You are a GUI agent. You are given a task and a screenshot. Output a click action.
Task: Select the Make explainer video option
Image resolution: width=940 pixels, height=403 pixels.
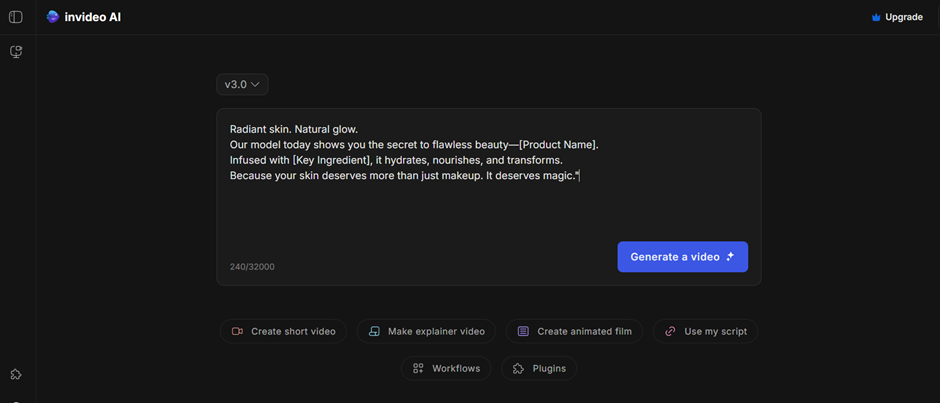click(426, 331)
